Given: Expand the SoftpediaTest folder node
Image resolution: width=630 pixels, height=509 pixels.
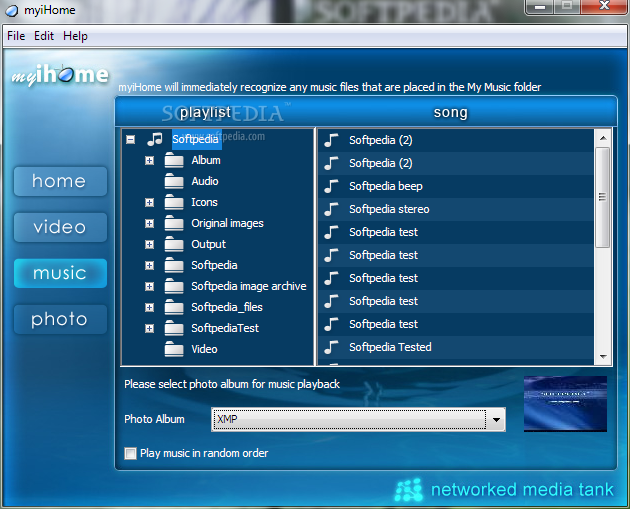Looking at the screenshot, I should point(149,328).
